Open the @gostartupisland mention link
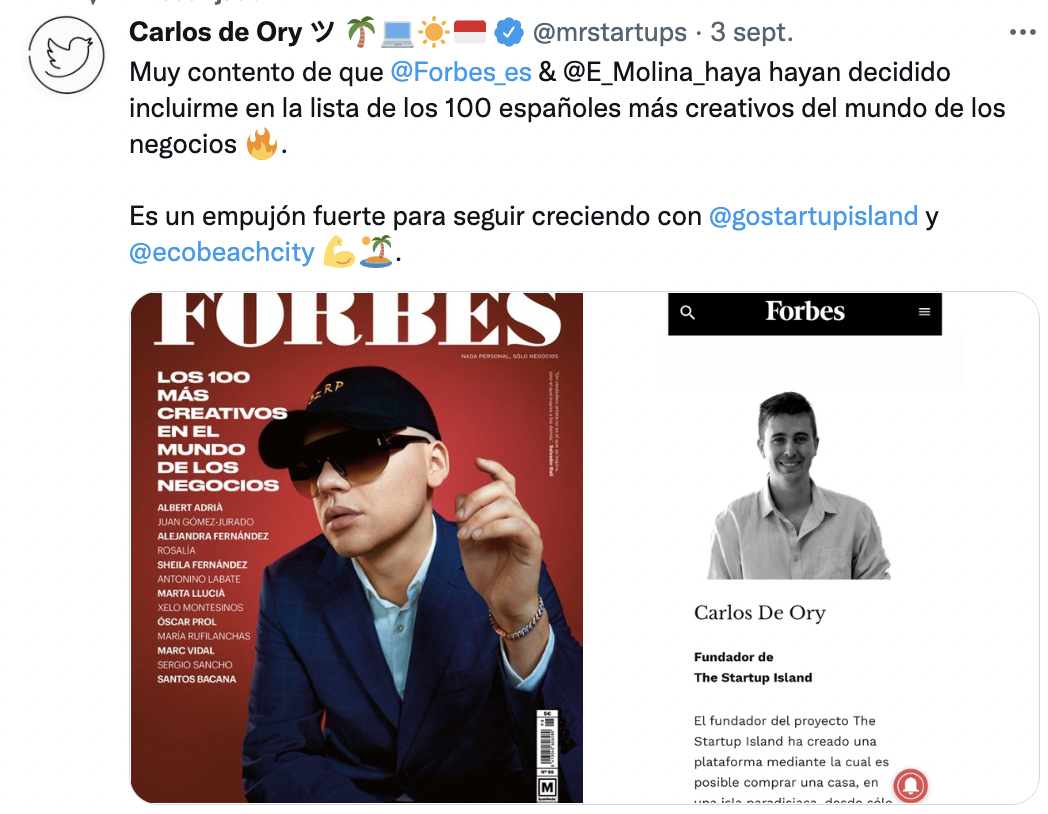The height and width of the screenshot is (814, 1048). [813, 216]
